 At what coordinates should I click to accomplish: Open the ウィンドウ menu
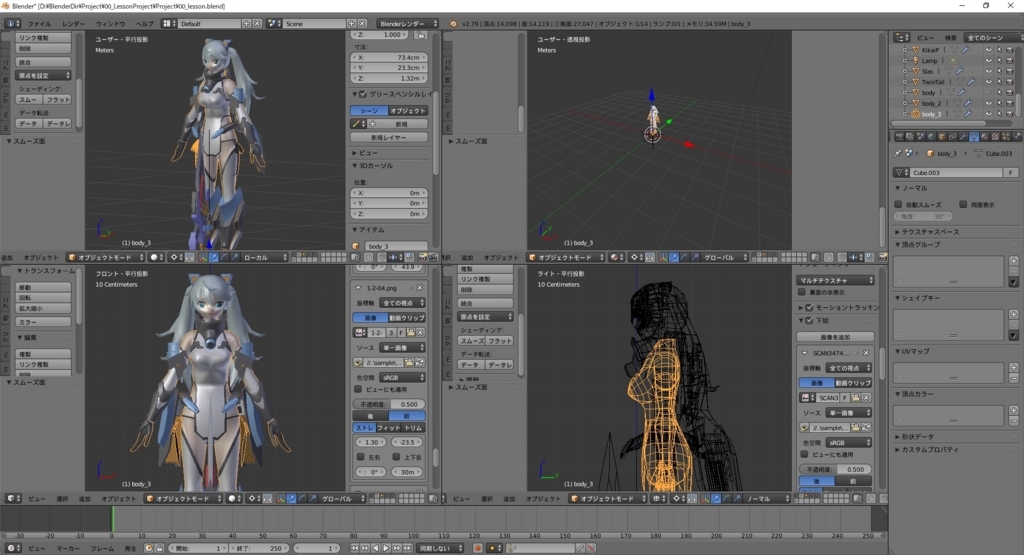click(110, 24)
